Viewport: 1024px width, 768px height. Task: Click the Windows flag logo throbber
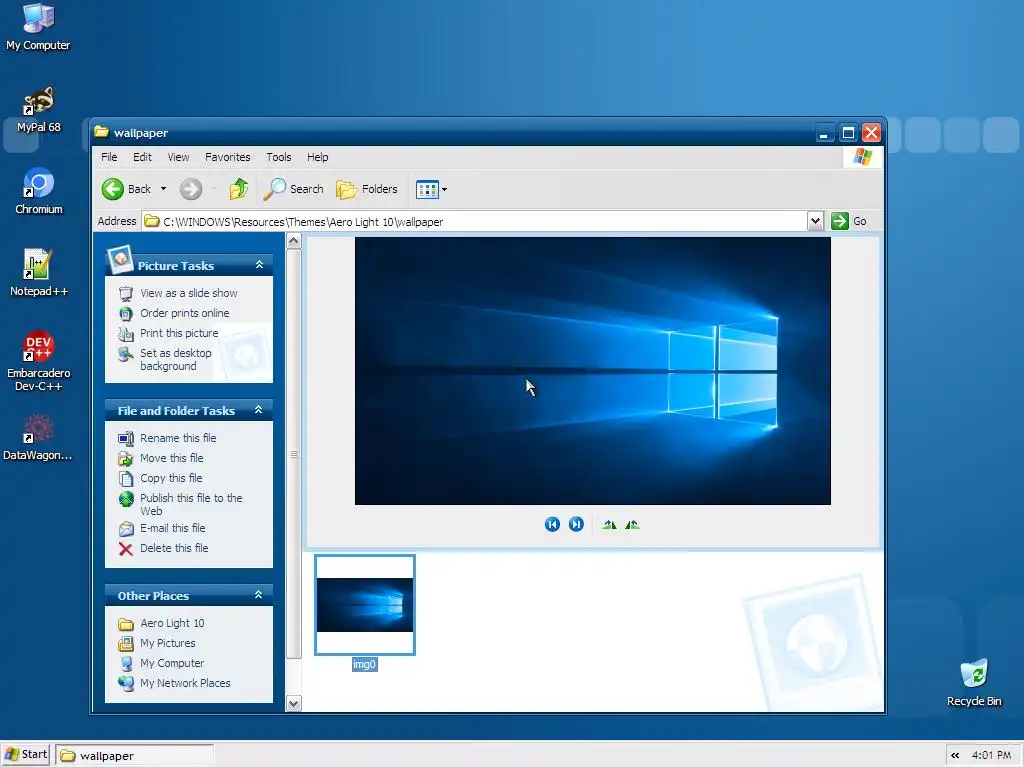pyautogui.click(x=863, y=157)
